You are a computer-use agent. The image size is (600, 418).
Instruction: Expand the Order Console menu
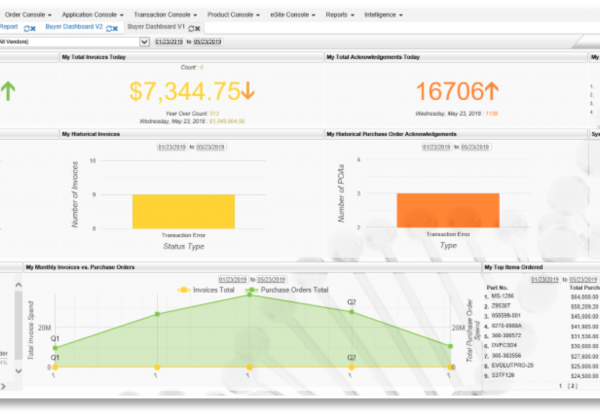(31, 15)
